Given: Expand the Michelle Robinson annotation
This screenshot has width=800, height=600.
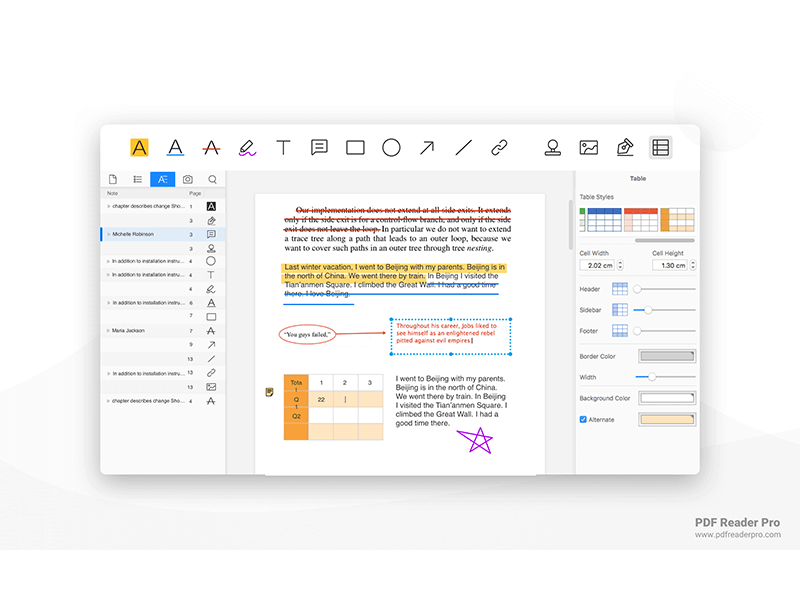Looking at the screenshot, I should pos(109,234).
